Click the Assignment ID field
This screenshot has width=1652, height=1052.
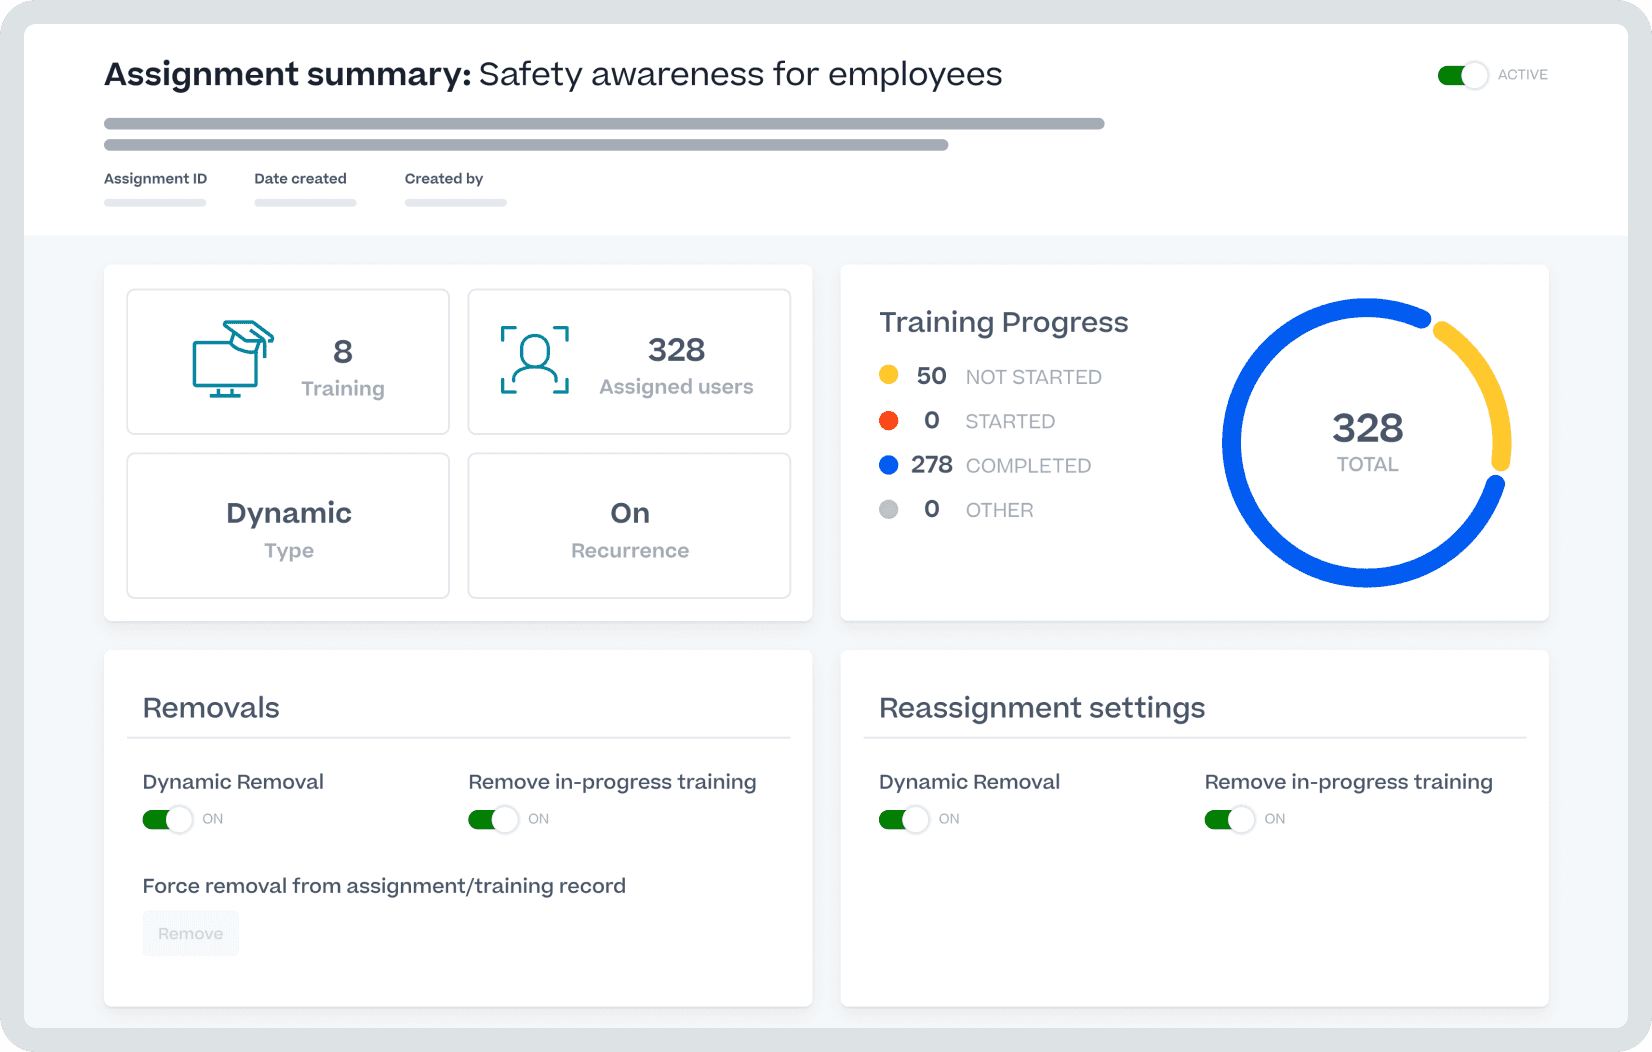click(x=155, y=190)
